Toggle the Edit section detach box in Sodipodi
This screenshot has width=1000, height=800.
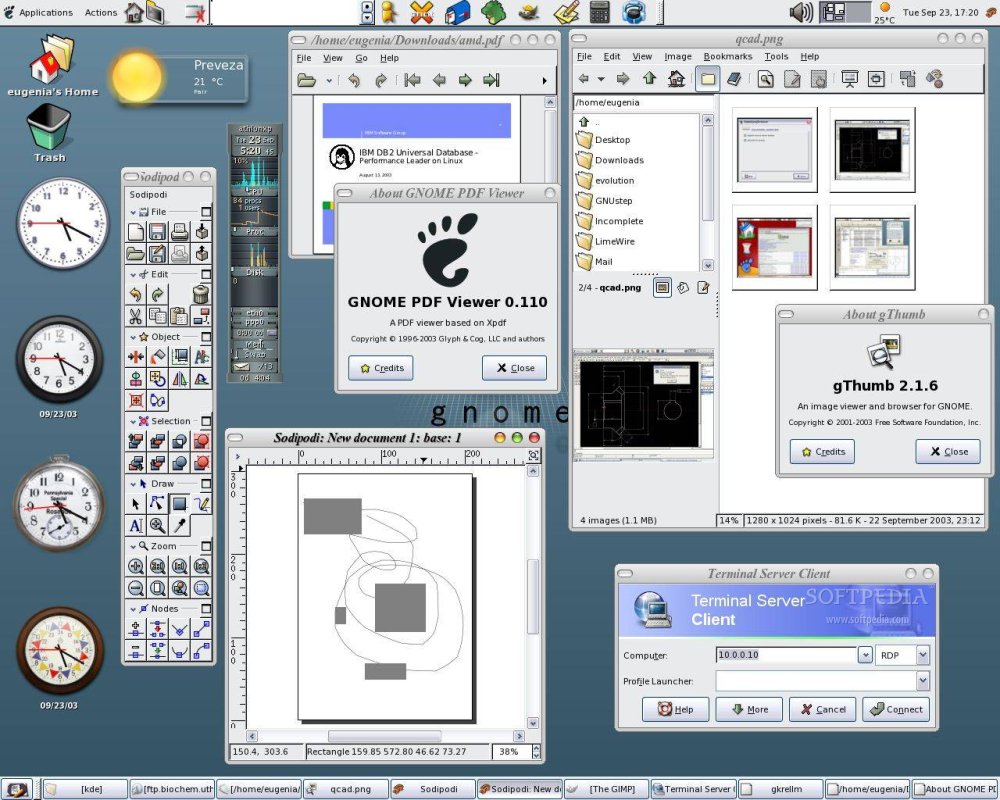[206, 274]
